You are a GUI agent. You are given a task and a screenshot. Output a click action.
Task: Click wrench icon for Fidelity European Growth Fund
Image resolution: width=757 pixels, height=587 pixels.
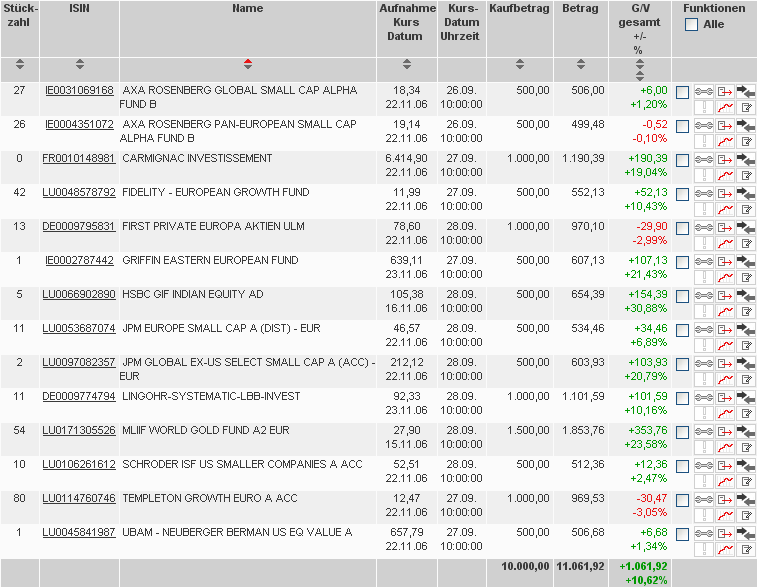(703, 193)
